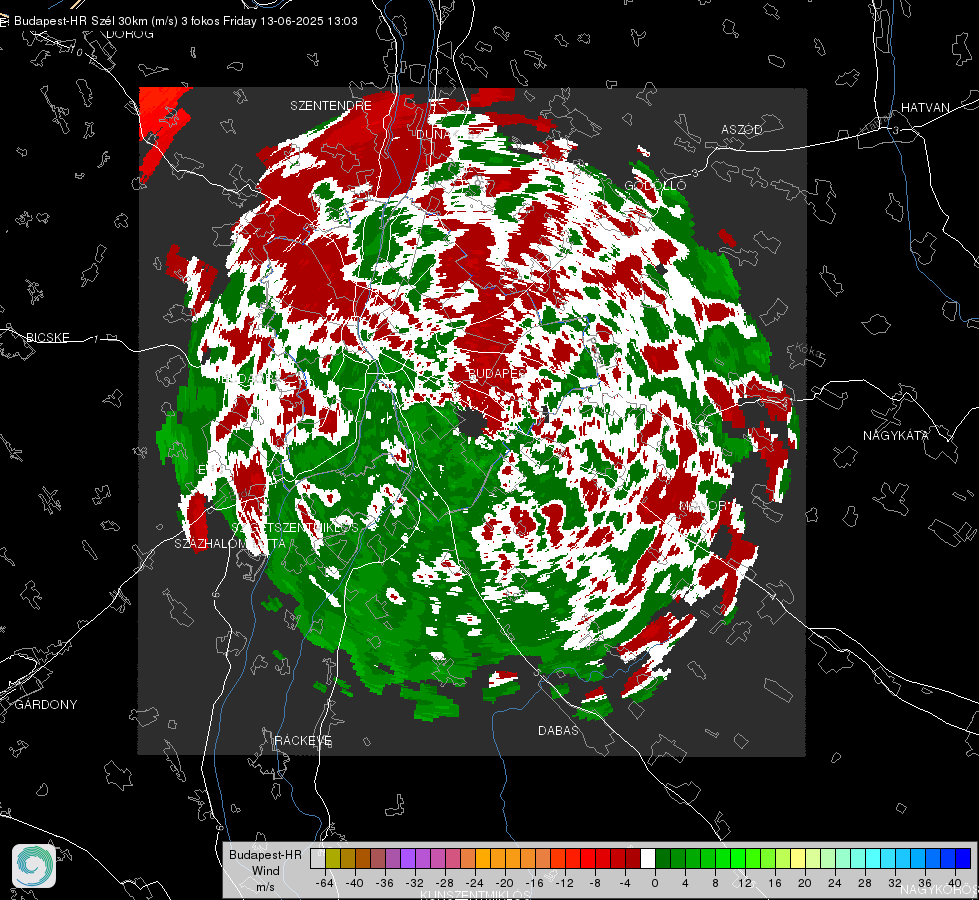Click the dark radar site marker at center
Image resolution: width=979 pixels, height=900 pixels.
473,423
